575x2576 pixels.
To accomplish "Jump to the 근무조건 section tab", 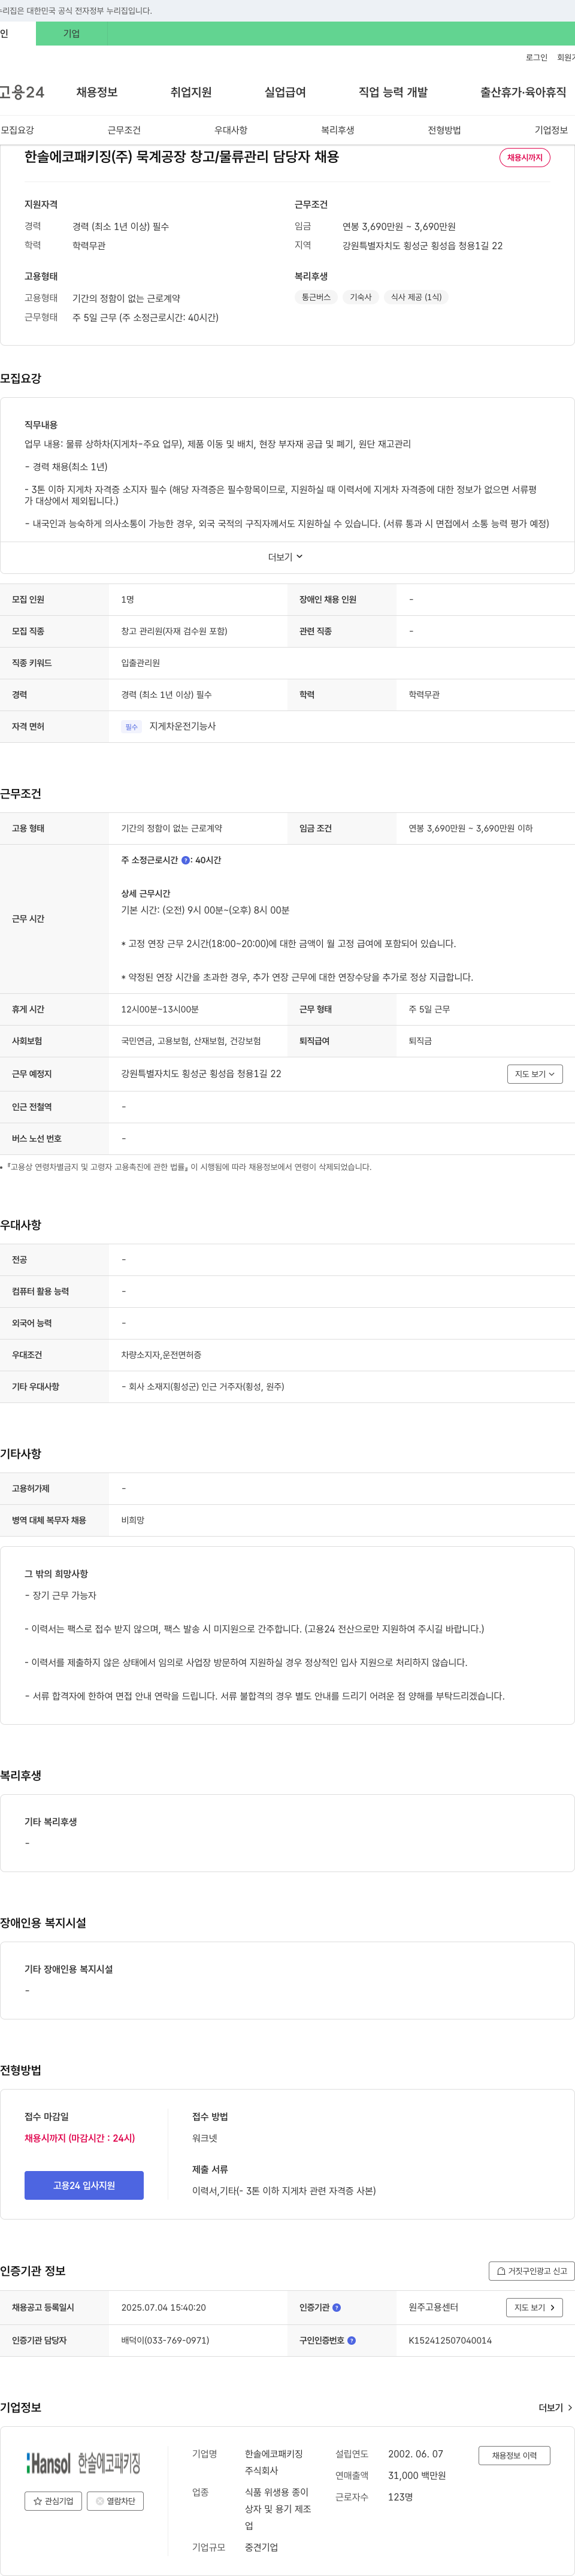I will tap(124, 130).
